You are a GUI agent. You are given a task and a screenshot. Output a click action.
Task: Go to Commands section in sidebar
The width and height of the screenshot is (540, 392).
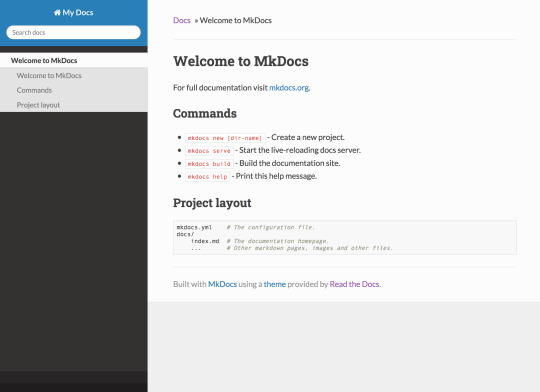[x=74, y=90]
